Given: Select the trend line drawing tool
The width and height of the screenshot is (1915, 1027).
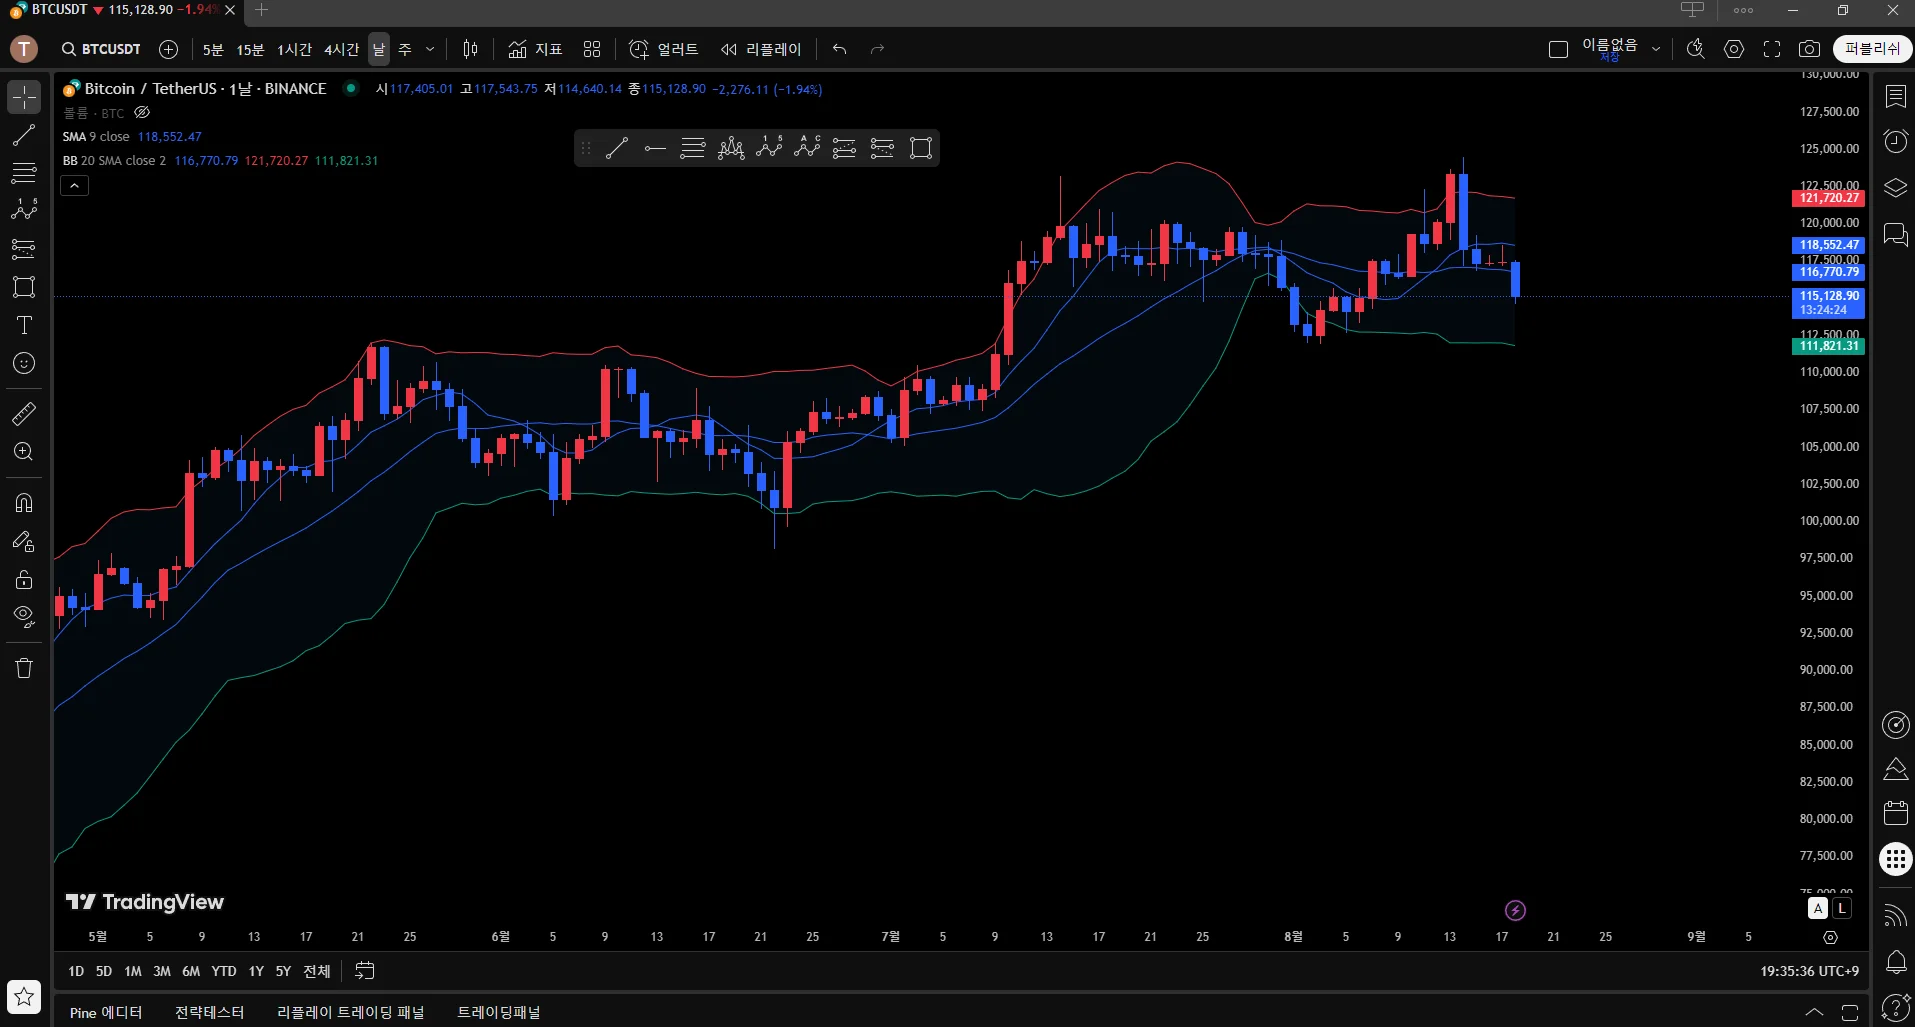Looking at the screenshot, I should pyautogui.click(x=24, y=135).
